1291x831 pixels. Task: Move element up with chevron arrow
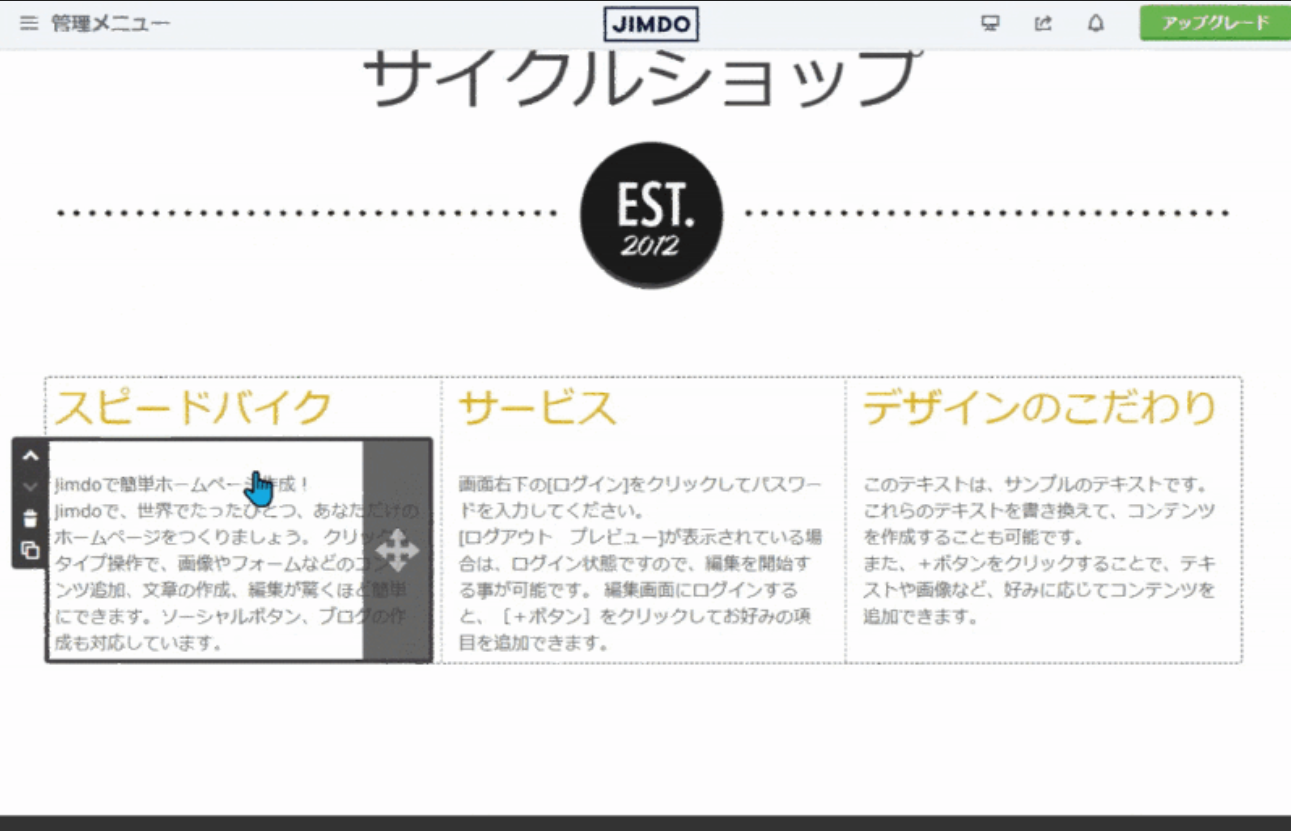click(x=30, y=456)
